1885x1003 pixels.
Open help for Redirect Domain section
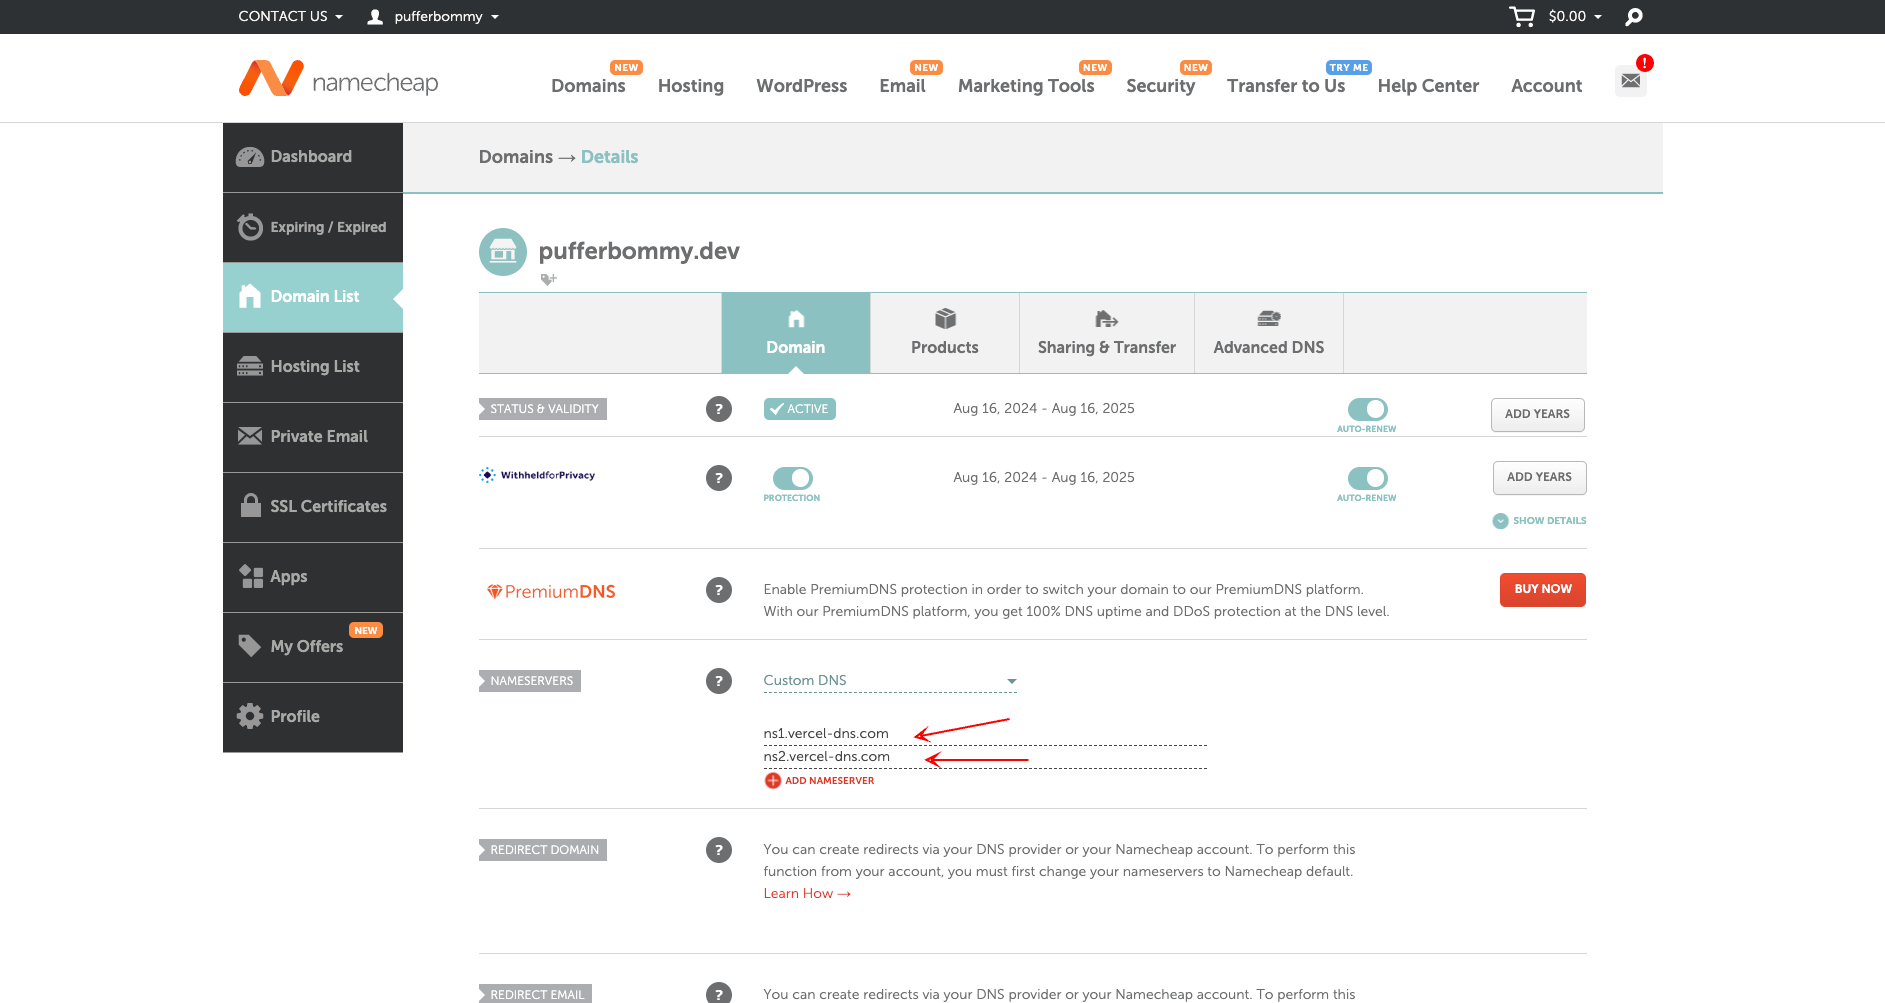pyautogui.click(x=719, y=850)
